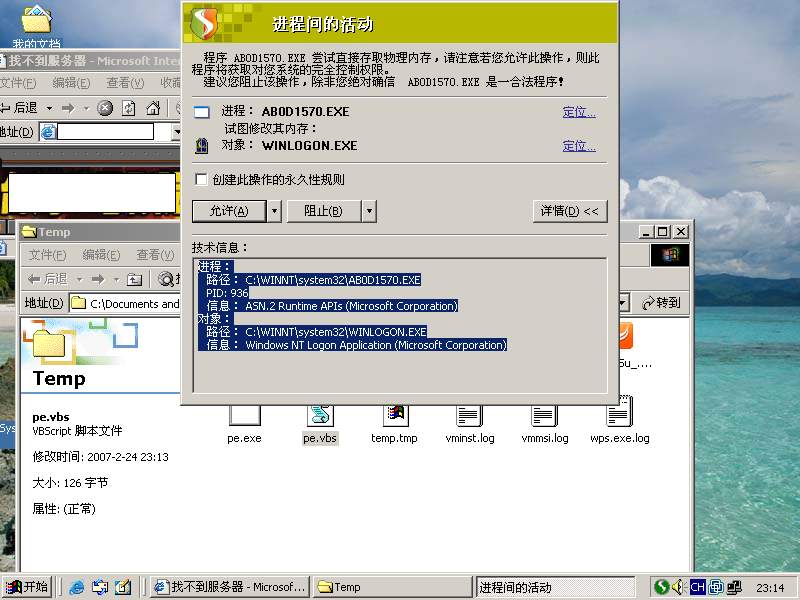Open 编辑(E) menu in Temp window
The image size is (800, 600).
pyautogui.click(x=101, y=255)
